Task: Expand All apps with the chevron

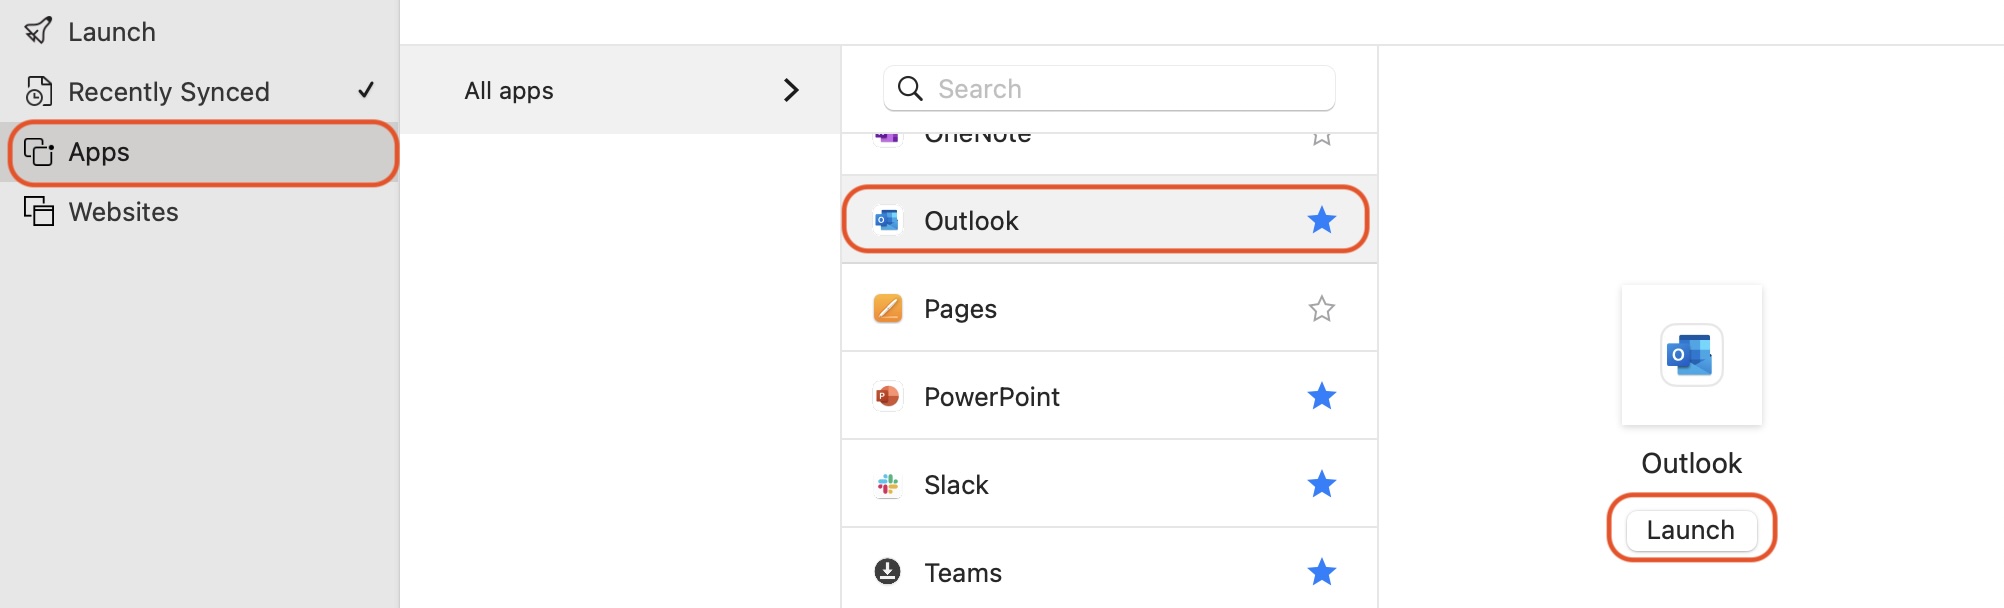Action: click(x=791, y=90)
